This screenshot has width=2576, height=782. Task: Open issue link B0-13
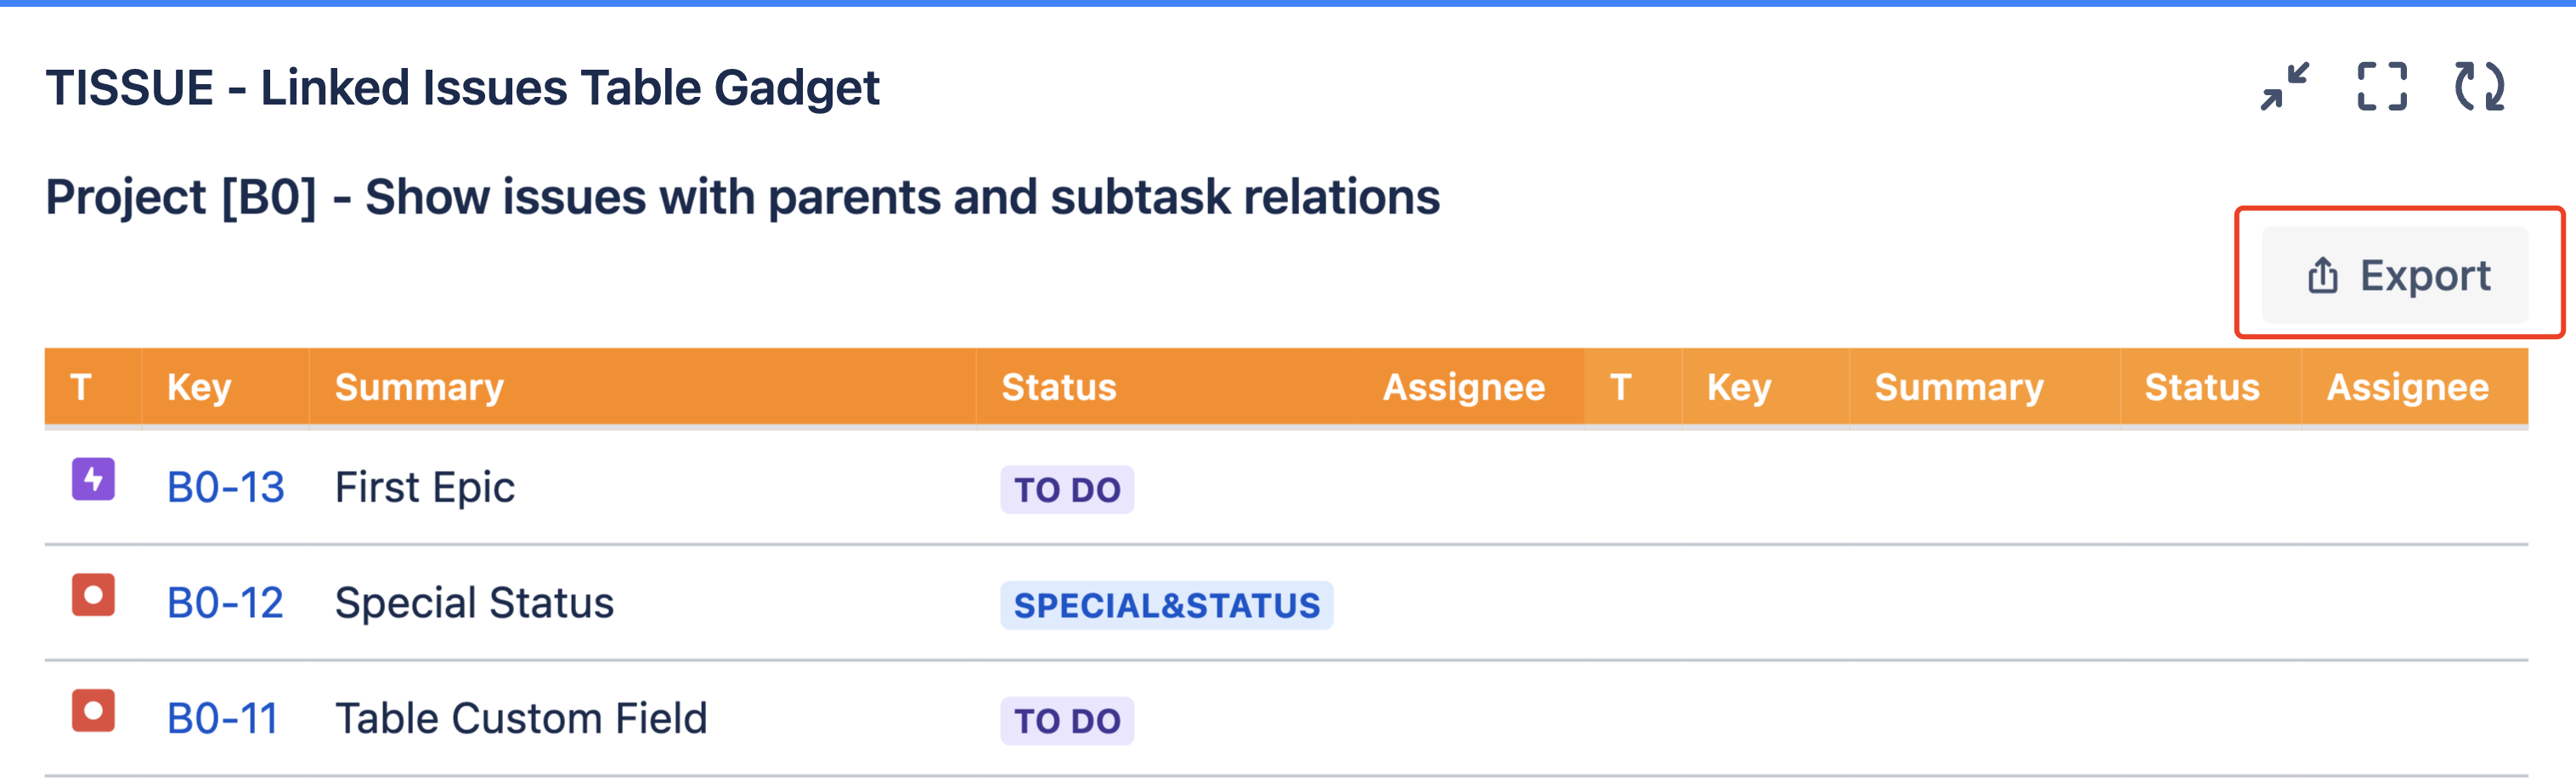225,488
